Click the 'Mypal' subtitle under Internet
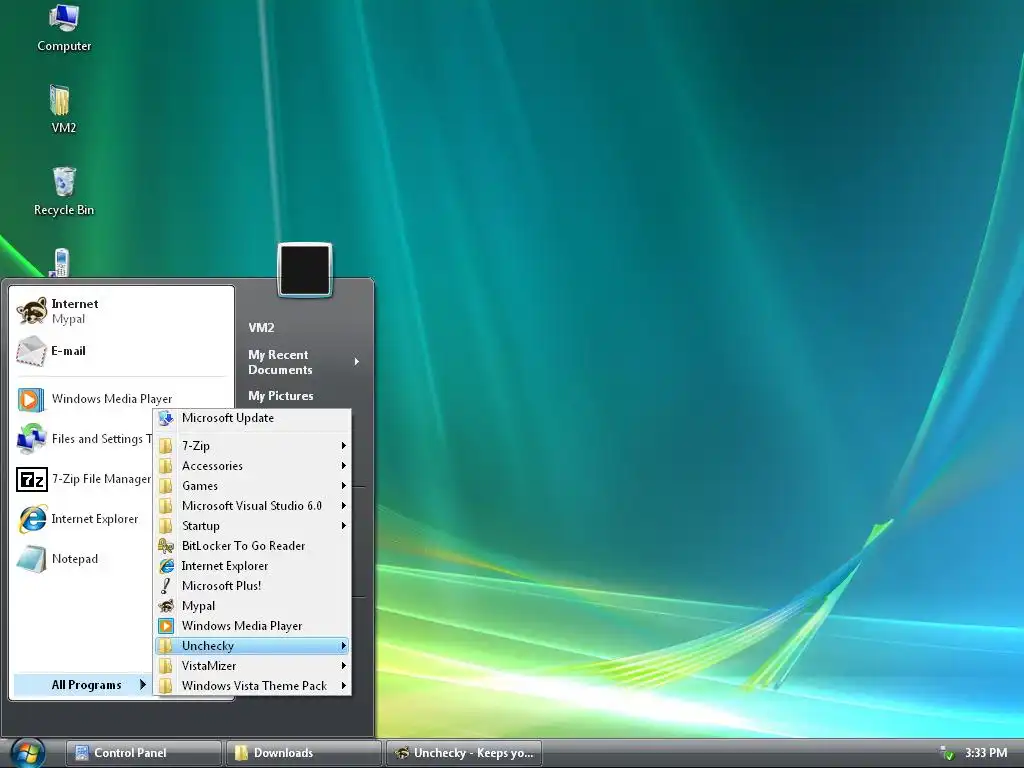The image size is (1024, 768). click(x=68, y=319)
